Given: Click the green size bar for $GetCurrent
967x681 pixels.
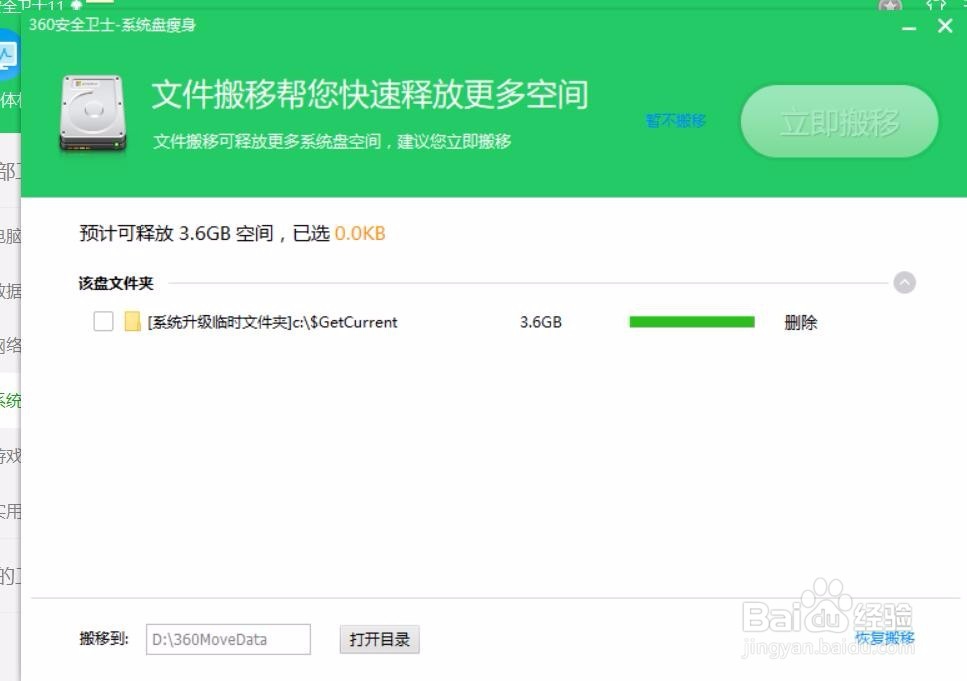Looking at the screenshot, I should [692, 322].
